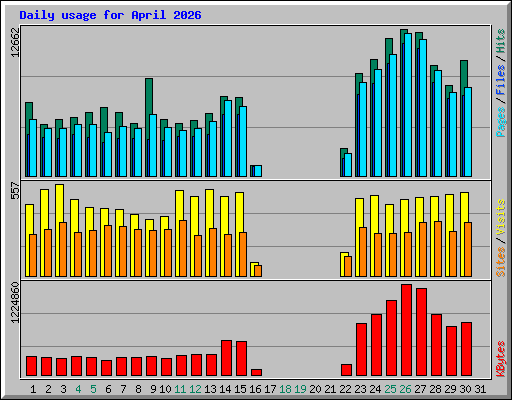This screenshot has width=512, height=400.
Task: Click day label 28 on the x-axis
Action: pos(435,389)
